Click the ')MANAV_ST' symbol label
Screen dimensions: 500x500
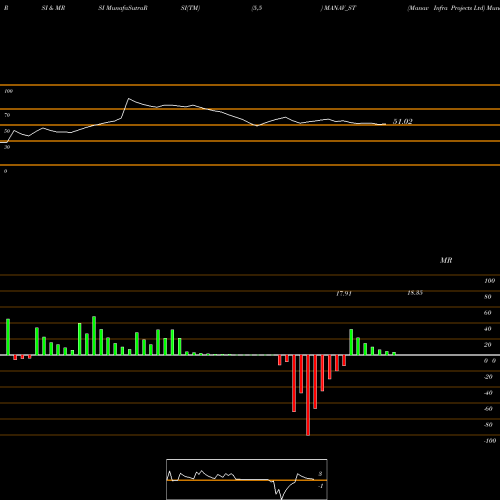(x=338, y=8)
